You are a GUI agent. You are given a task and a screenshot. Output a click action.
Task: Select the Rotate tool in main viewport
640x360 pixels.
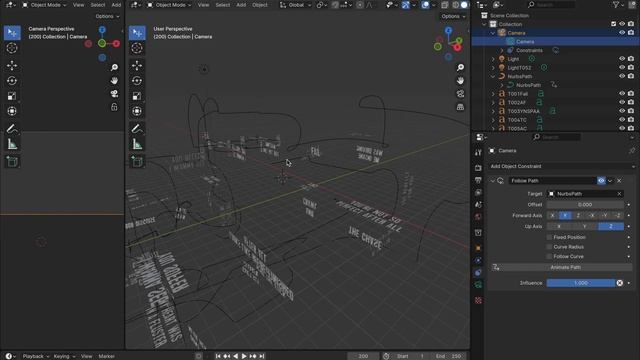137,81
